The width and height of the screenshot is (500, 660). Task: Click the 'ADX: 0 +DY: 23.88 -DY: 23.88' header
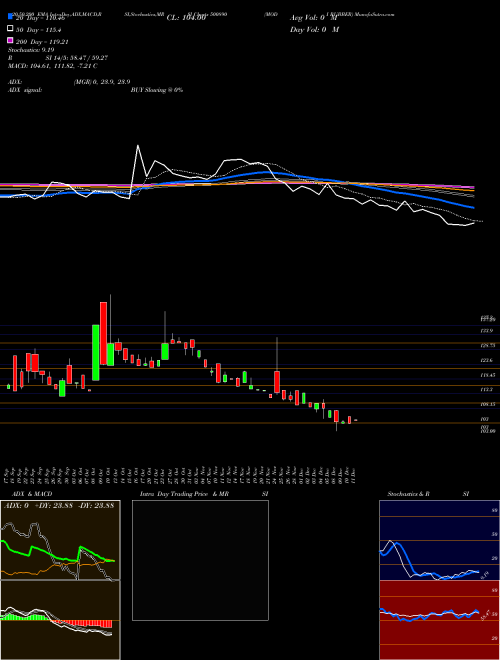[59, 506]
